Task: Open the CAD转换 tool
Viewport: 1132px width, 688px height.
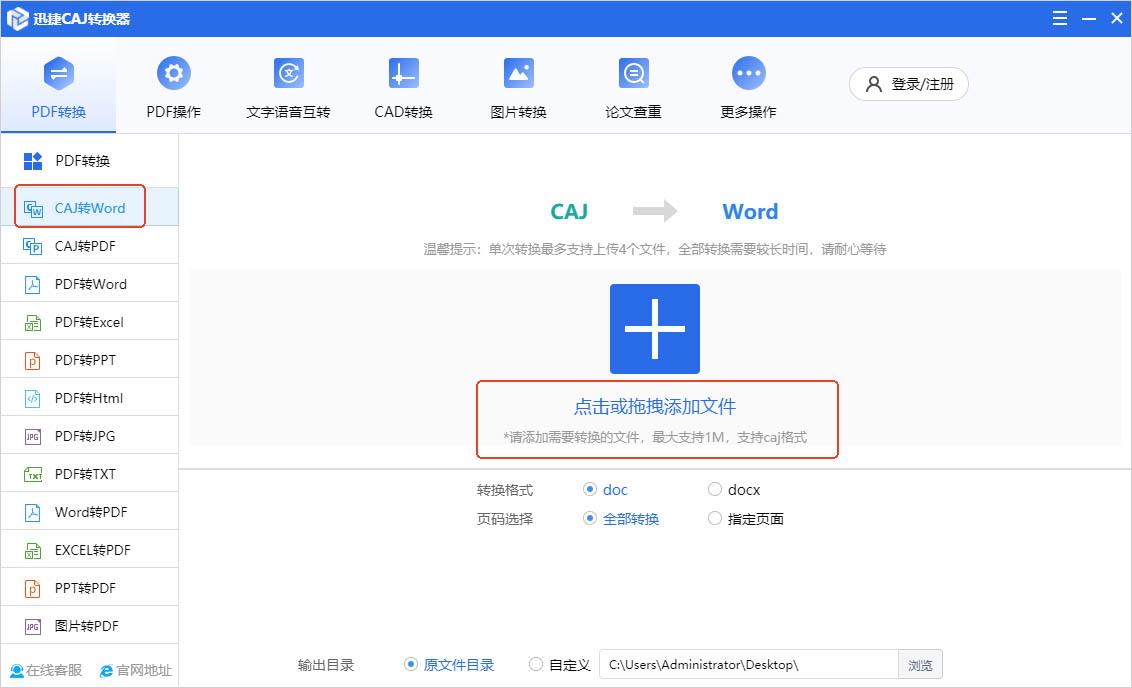Action: pos(402,85)
